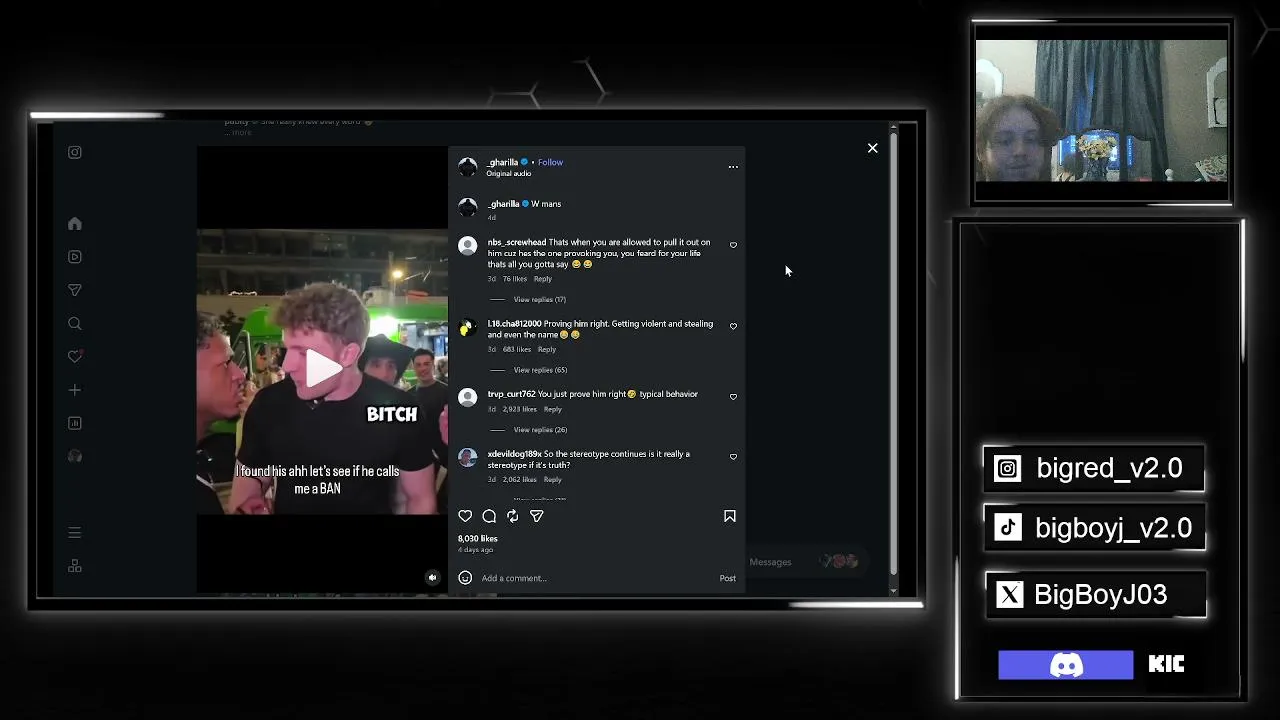The height and width of the screenshot is (720, 1280).
Task: Close the post modal with the X
Action: point(872,148)
